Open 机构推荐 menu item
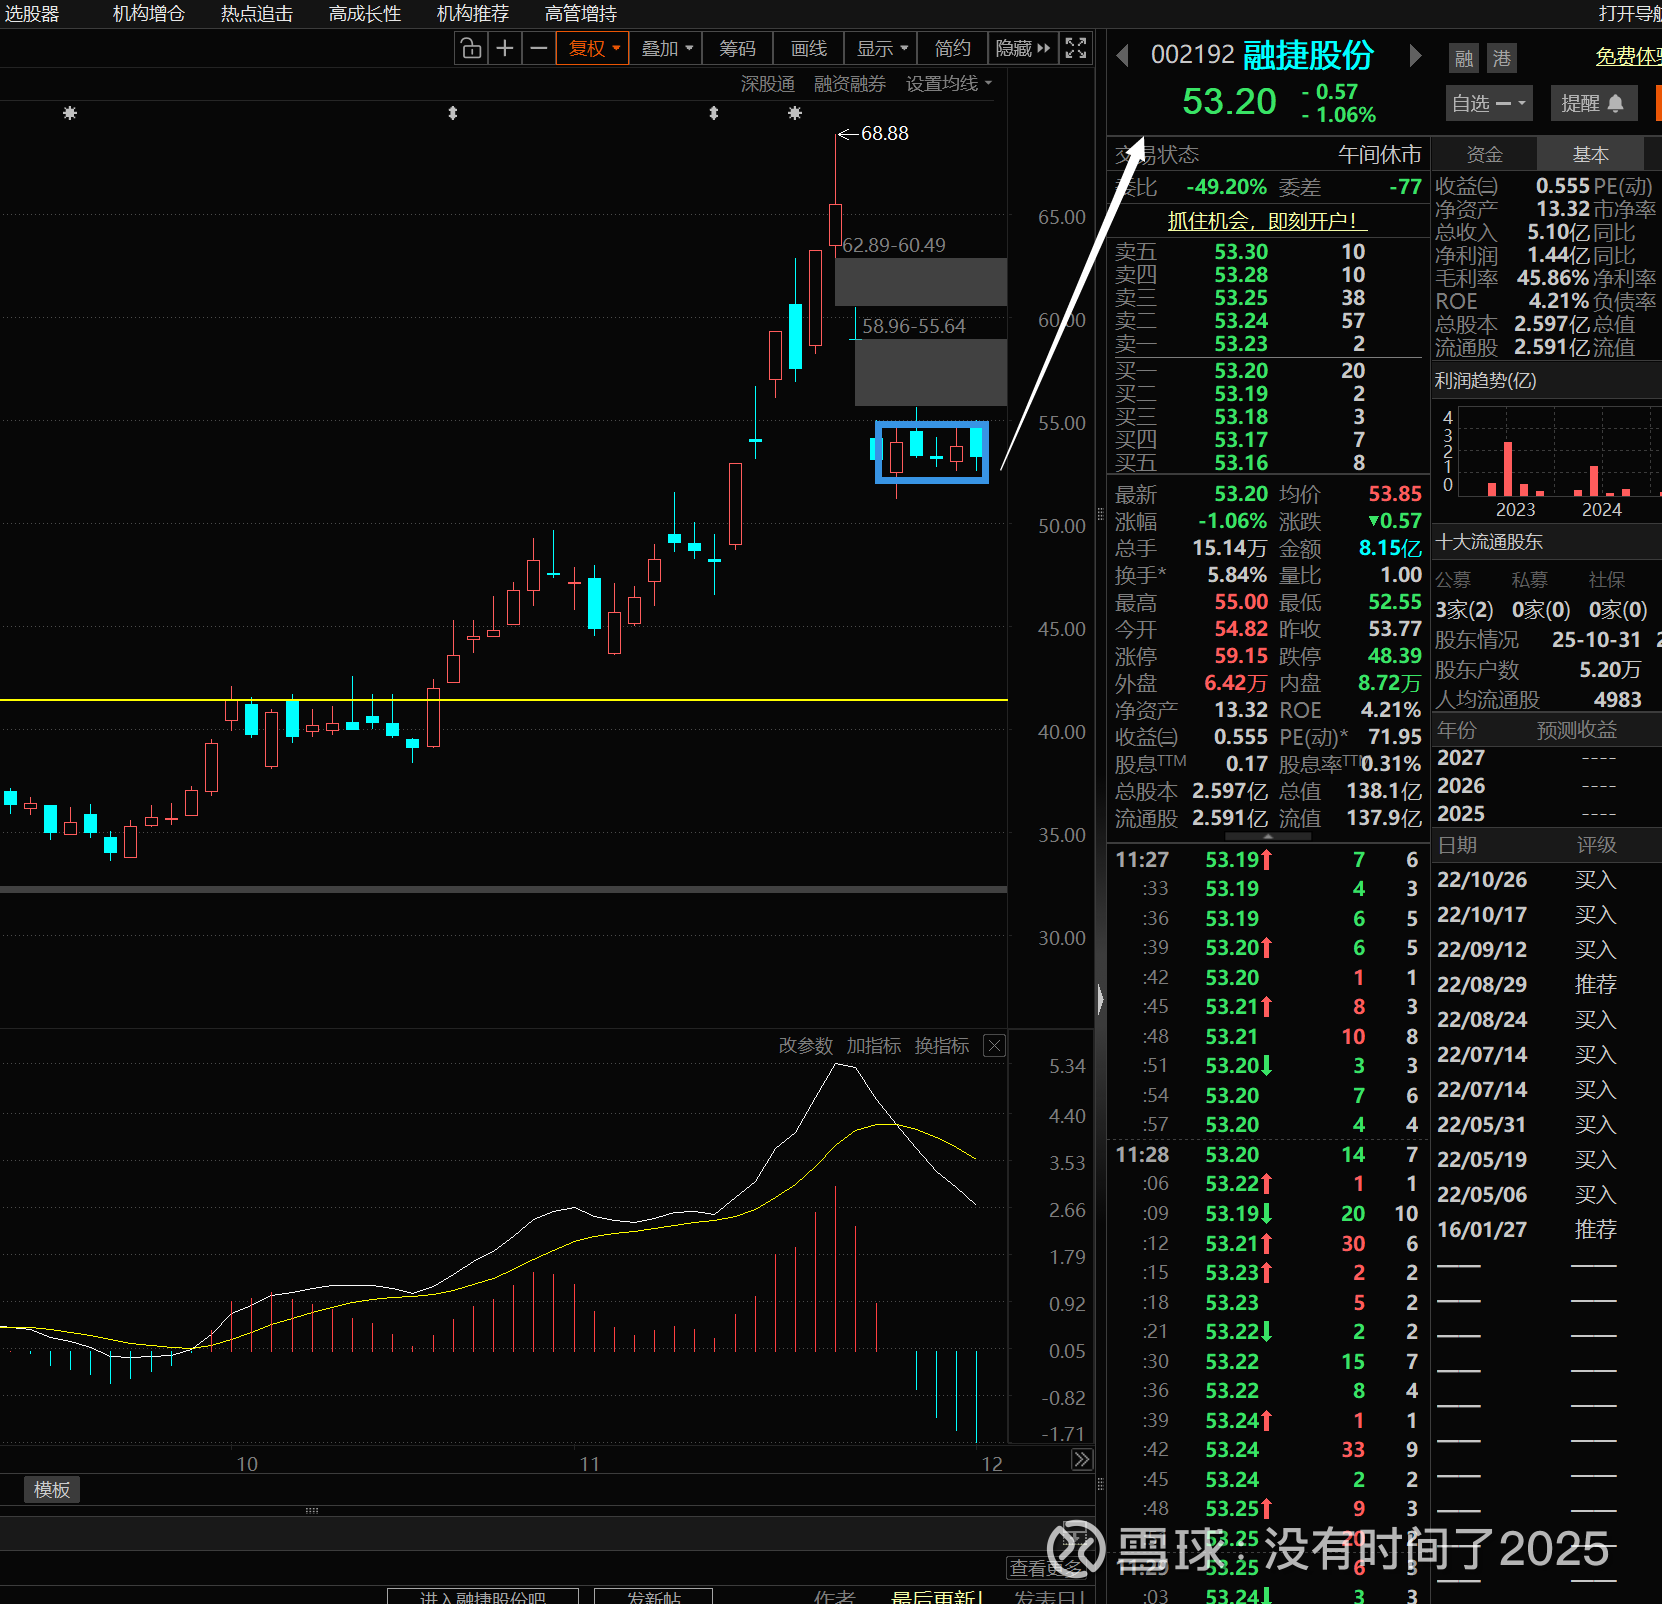The image size is (1662, 1604). pos(473,14)
